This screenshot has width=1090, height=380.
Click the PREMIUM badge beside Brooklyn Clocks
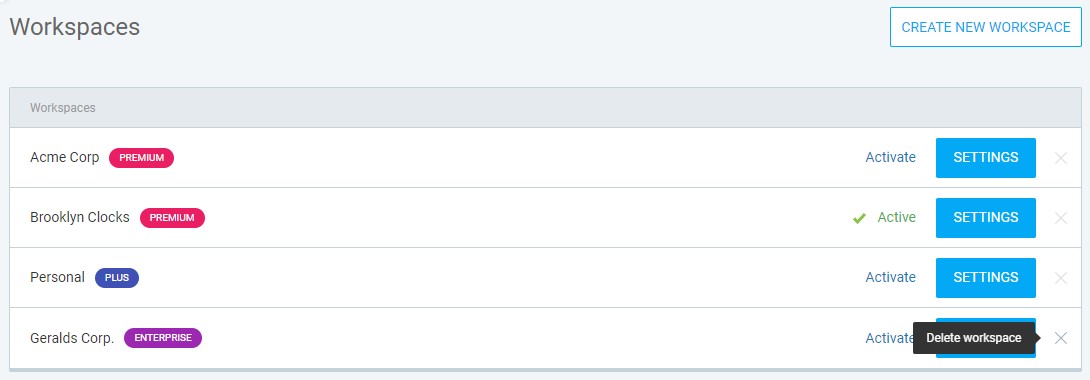coord(172,217)
